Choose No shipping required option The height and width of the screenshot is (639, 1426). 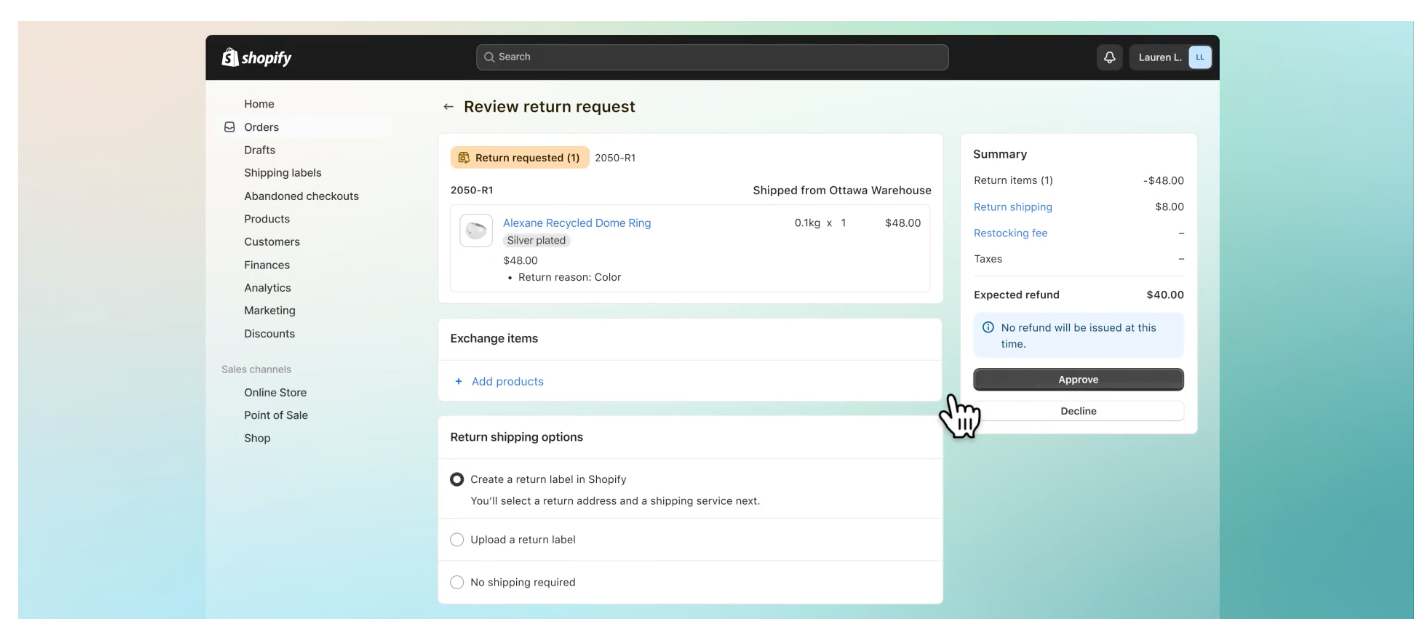pos(457,582)
